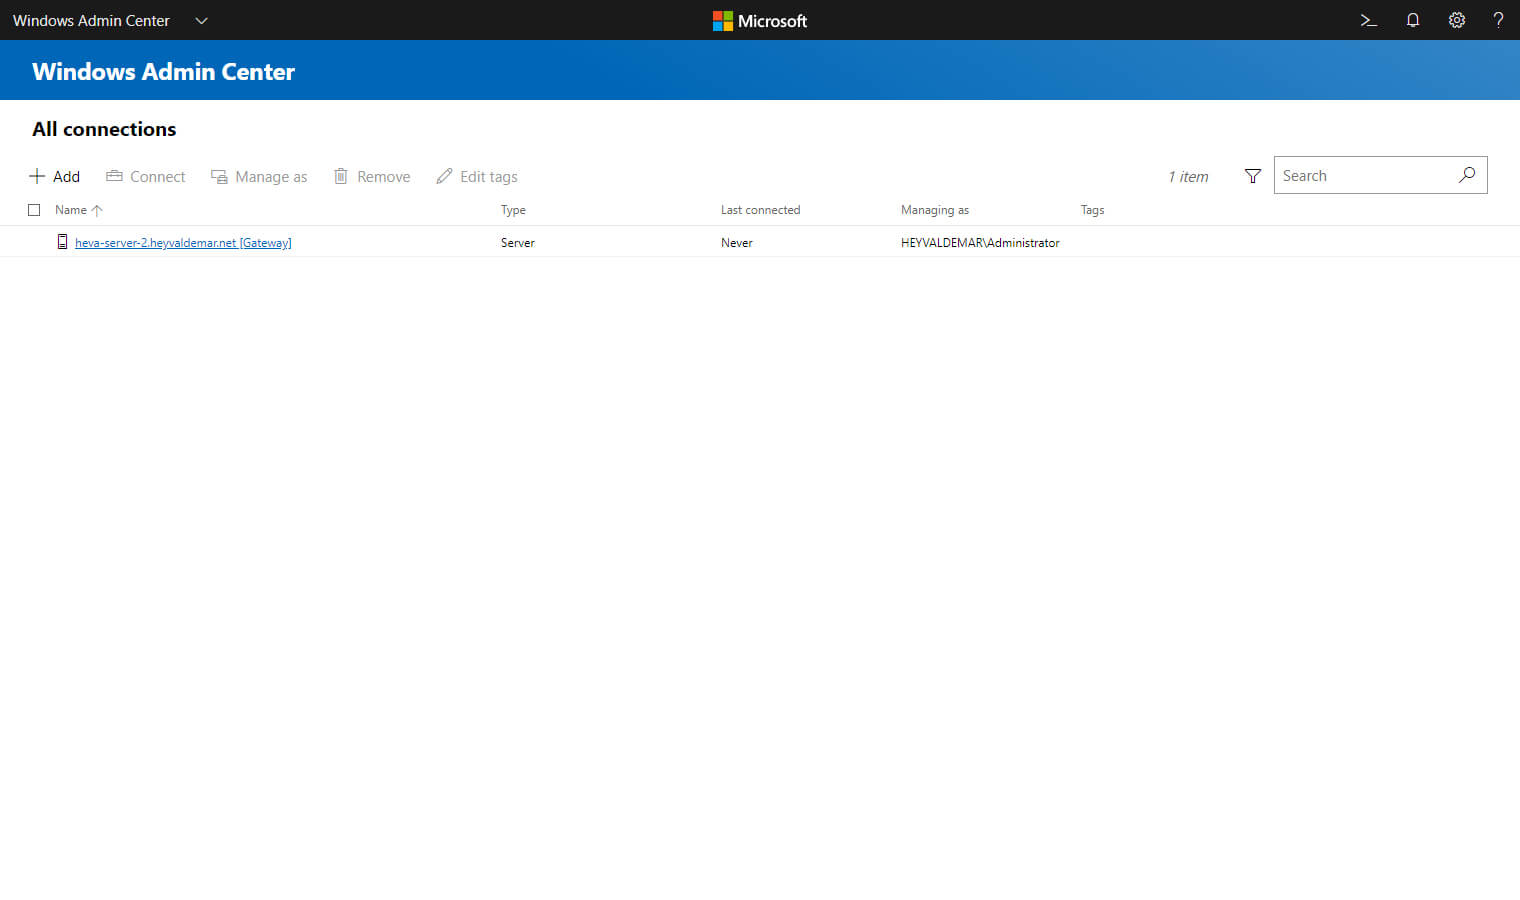Open the help question mark
Image resolution: width=1520 pixels, height=900 pixels.
click(1498, 20)
